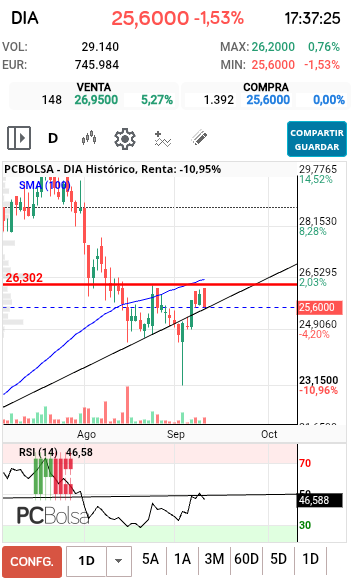This screenshot has width=360, height=583.
Task: Click the header price 25,6000 -1,53%
Action: (x=178, y=18)
